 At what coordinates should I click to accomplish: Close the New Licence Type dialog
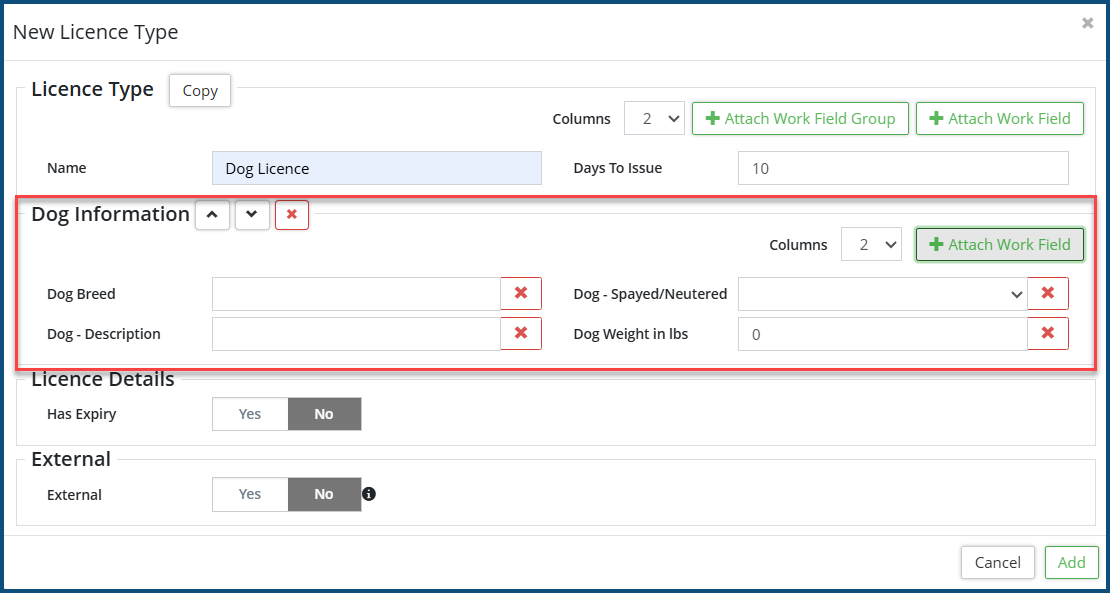click(1088, 23)
